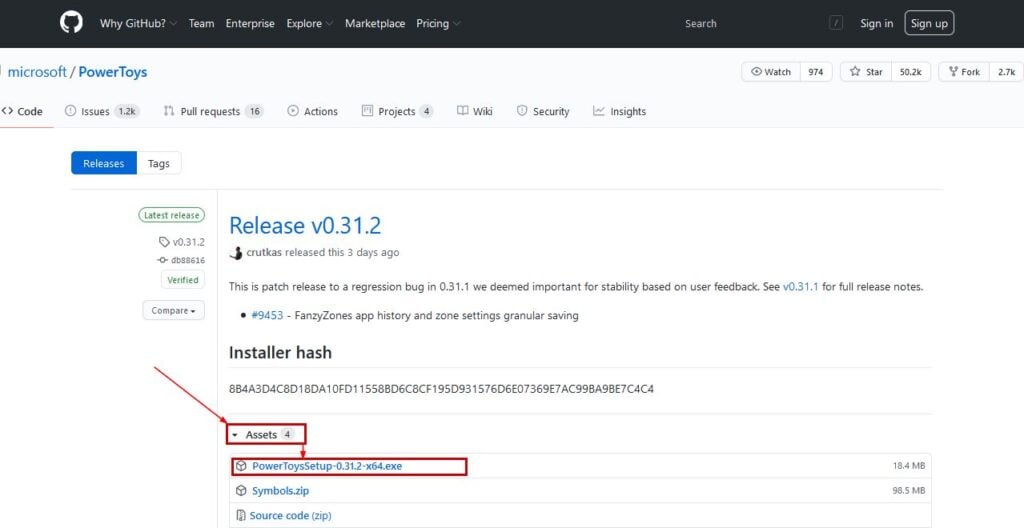Select the installer hash text
The width and height of the screenshot is (1024, 528).
(x=441, y=389)
